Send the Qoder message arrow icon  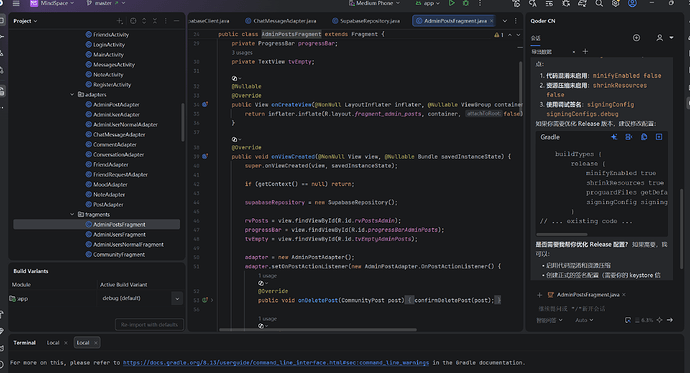[x=670, y=320]
